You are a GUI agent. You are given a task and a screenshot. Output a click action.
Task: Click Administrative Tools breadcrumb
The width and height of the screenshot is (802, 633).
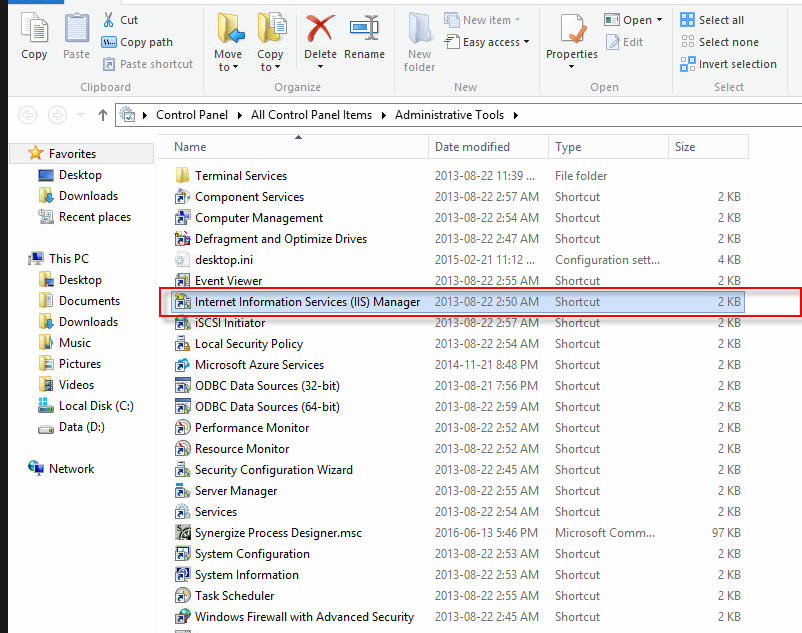449,115
